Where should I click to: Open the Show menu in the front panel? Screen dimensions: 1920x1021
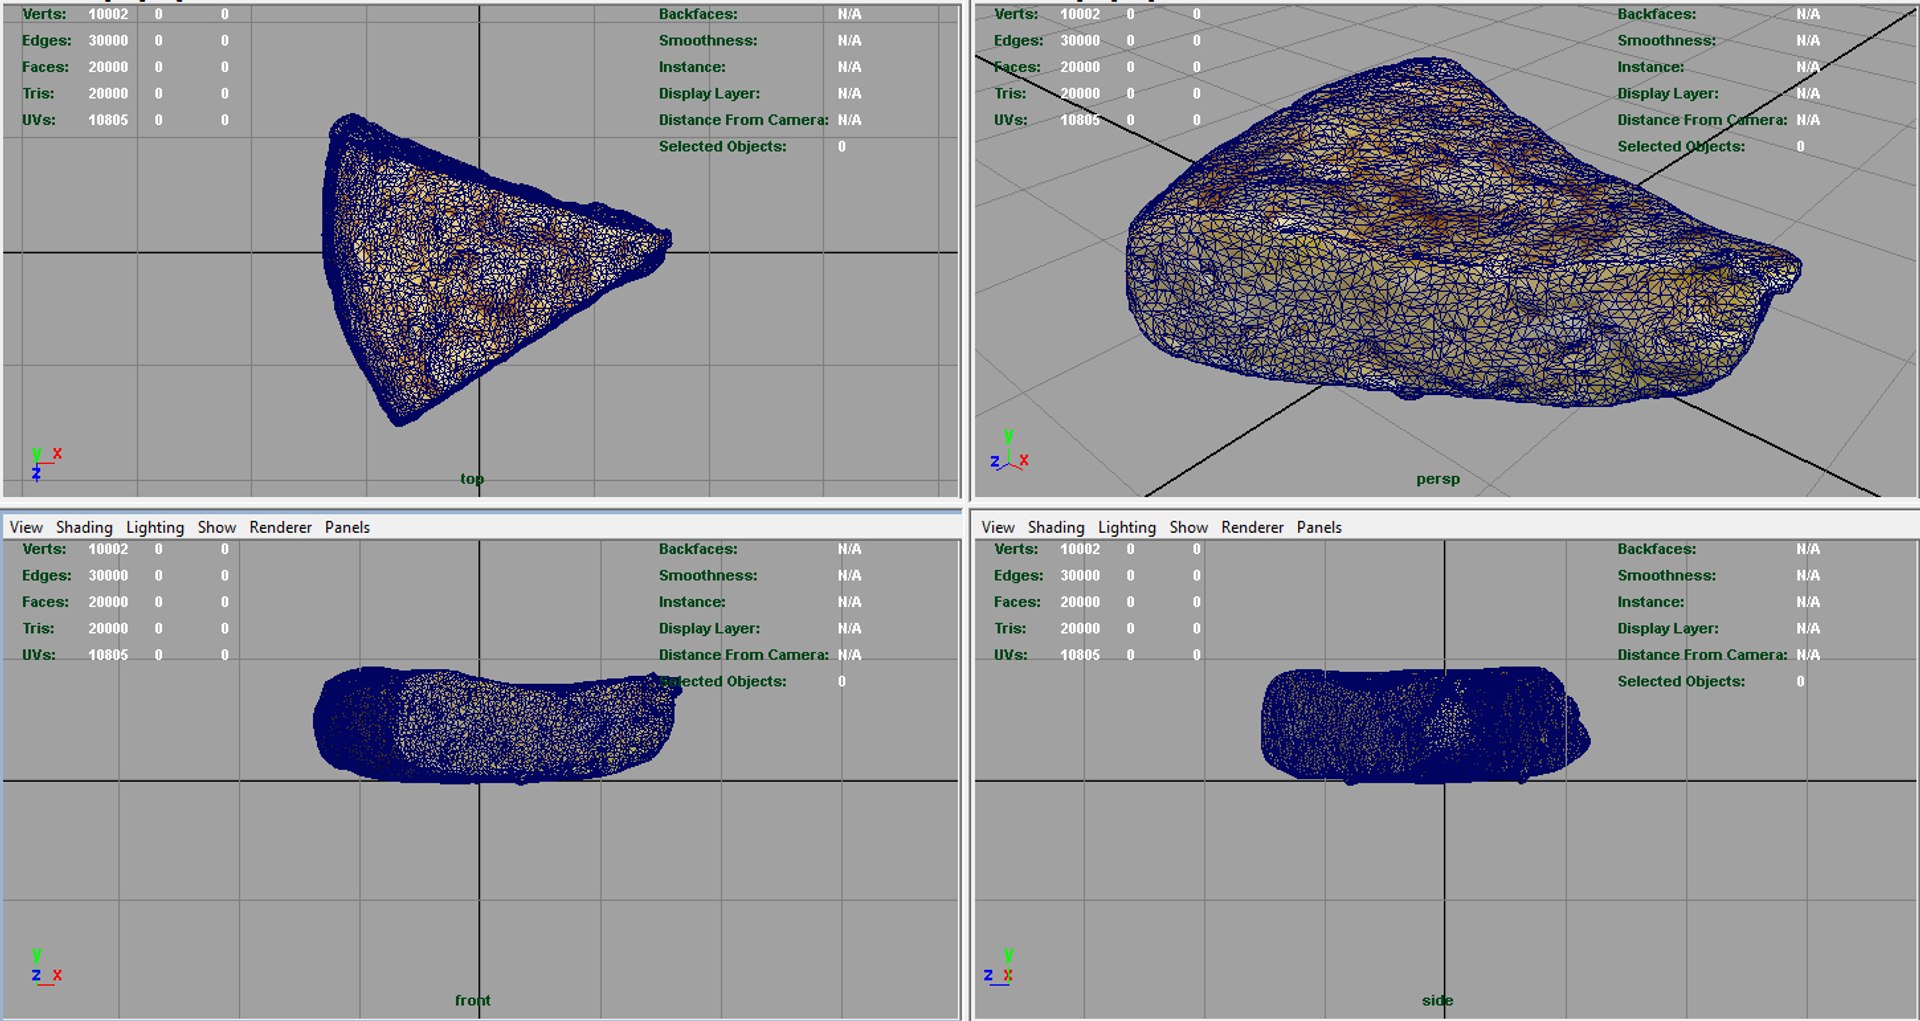pos(217,527)
